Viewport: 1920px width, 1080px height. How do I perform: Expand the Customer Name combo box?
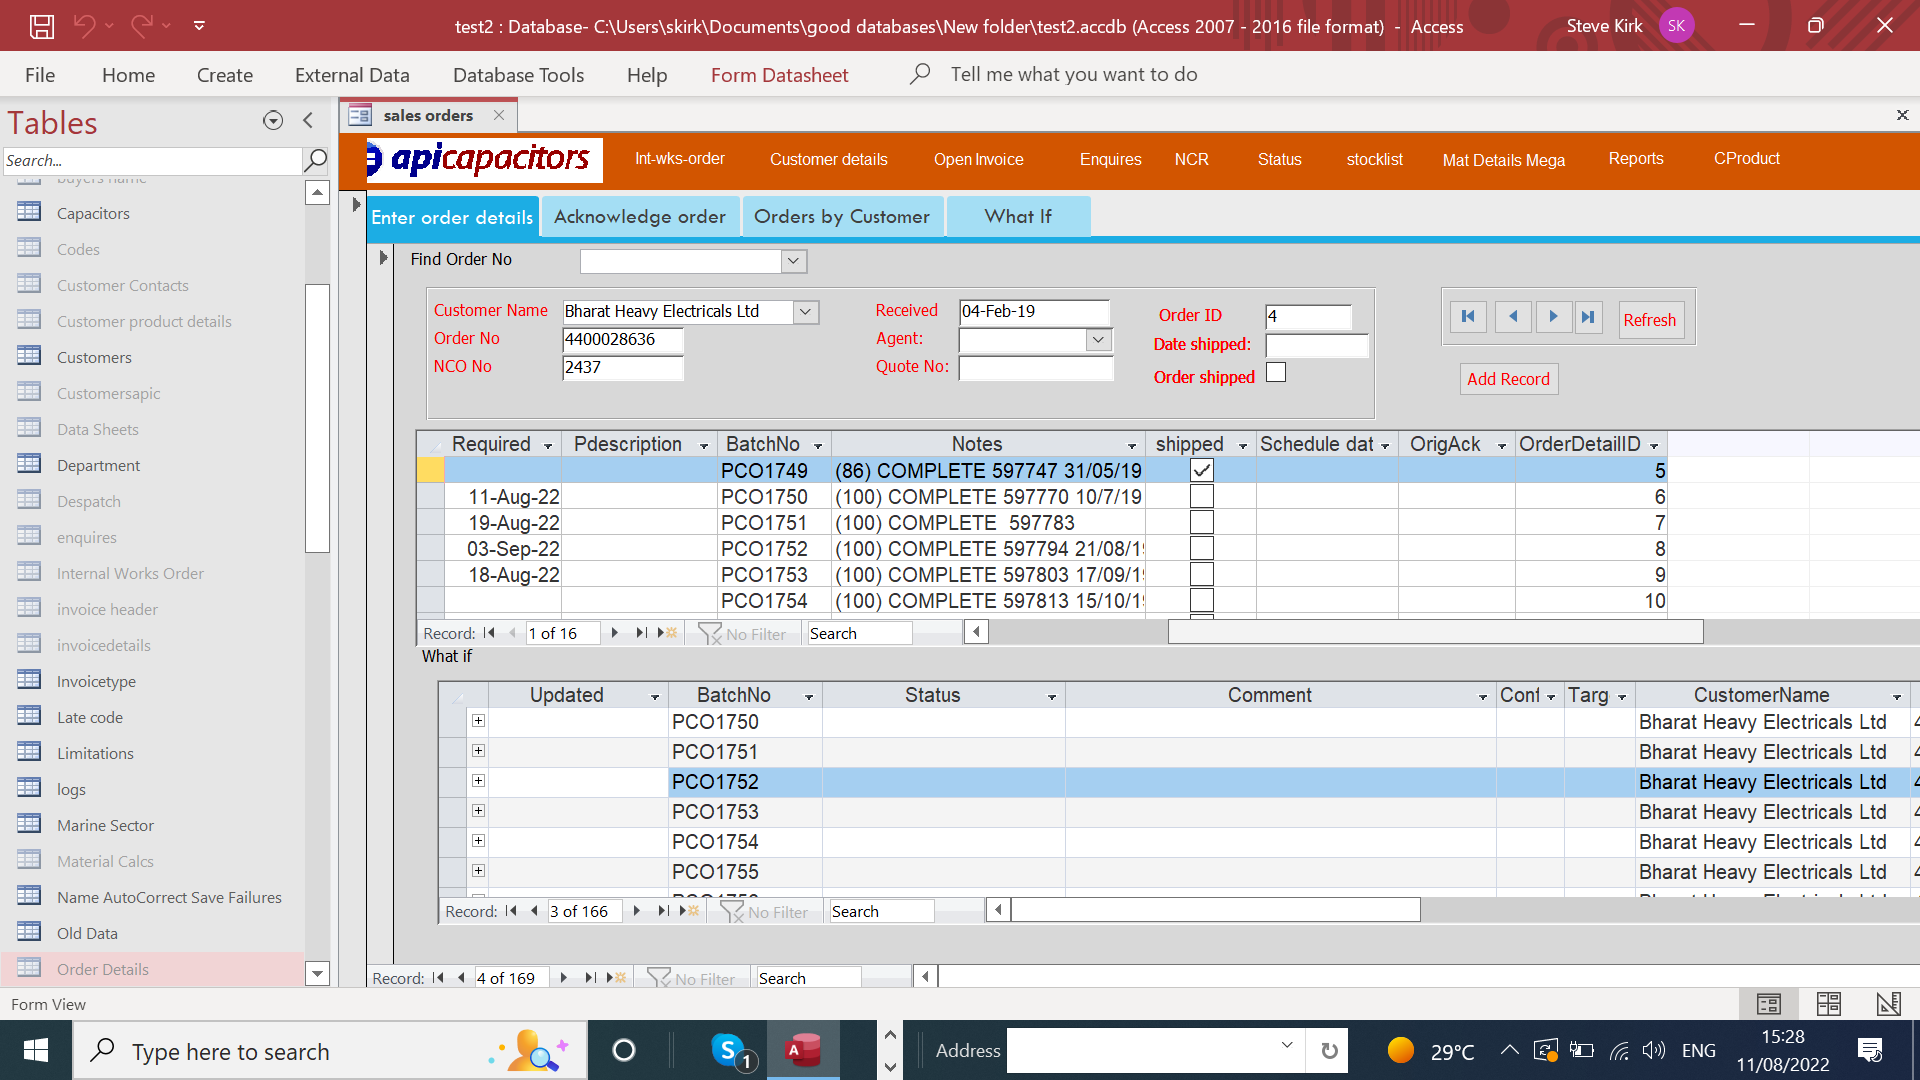pyautogui.click(x=806, y=312)
